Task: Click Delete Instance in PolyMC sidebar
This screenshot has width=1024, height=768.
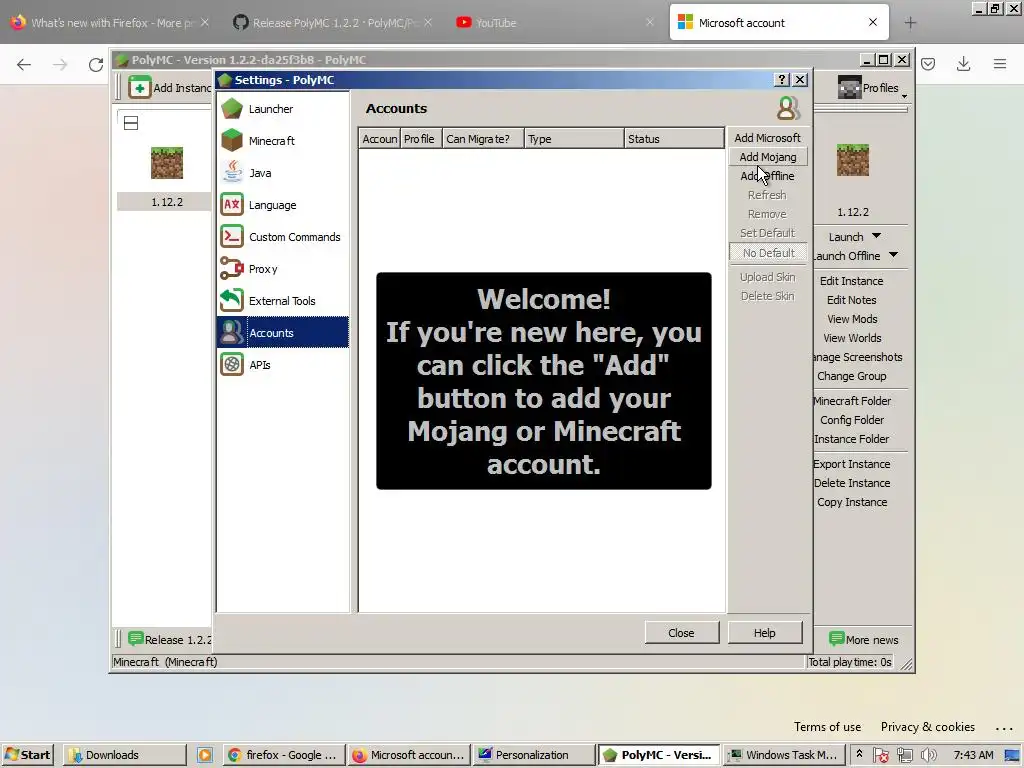Action: 852,483
